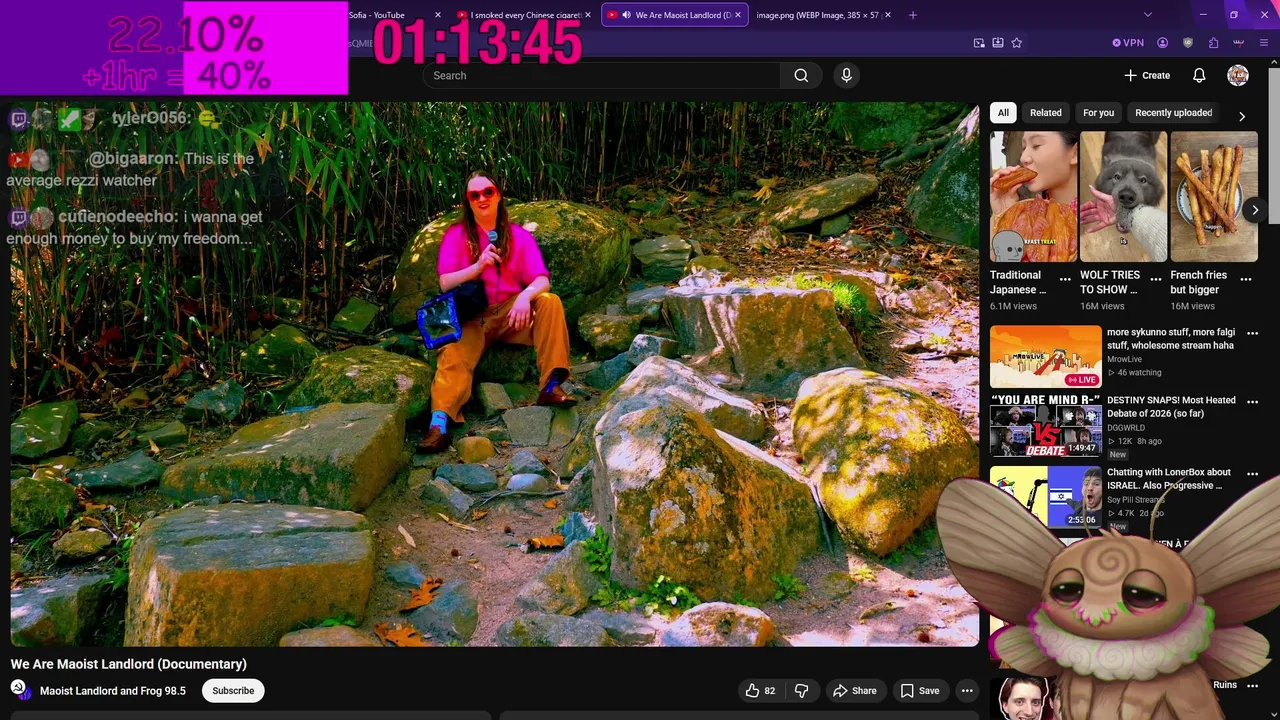This screenshot has height=720, width=1280.
Task: Dislike the video with thumbs down
Action: click(801, 691)
